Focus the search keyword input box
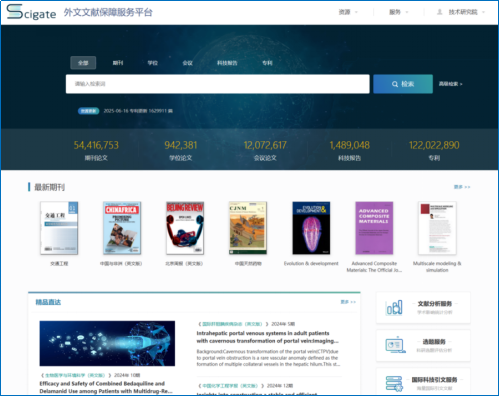The width and height of the screenshot is (499, 396). [x=218, y=84]
